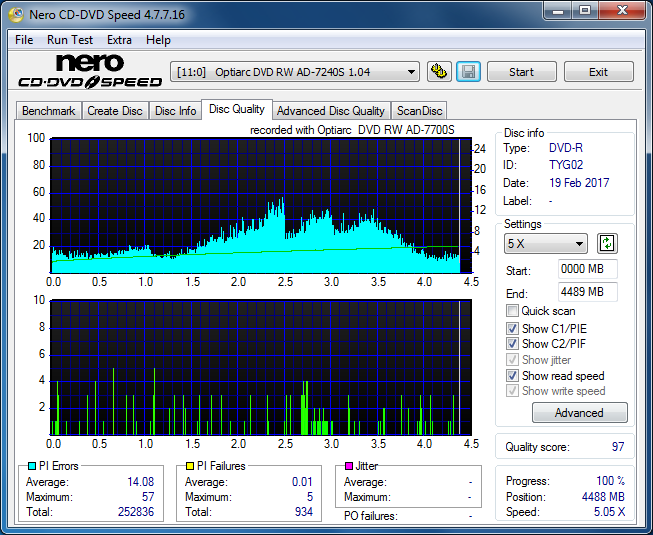Disable Show read speed checkbox
653x535 pixels.
(x=512, y=376)
